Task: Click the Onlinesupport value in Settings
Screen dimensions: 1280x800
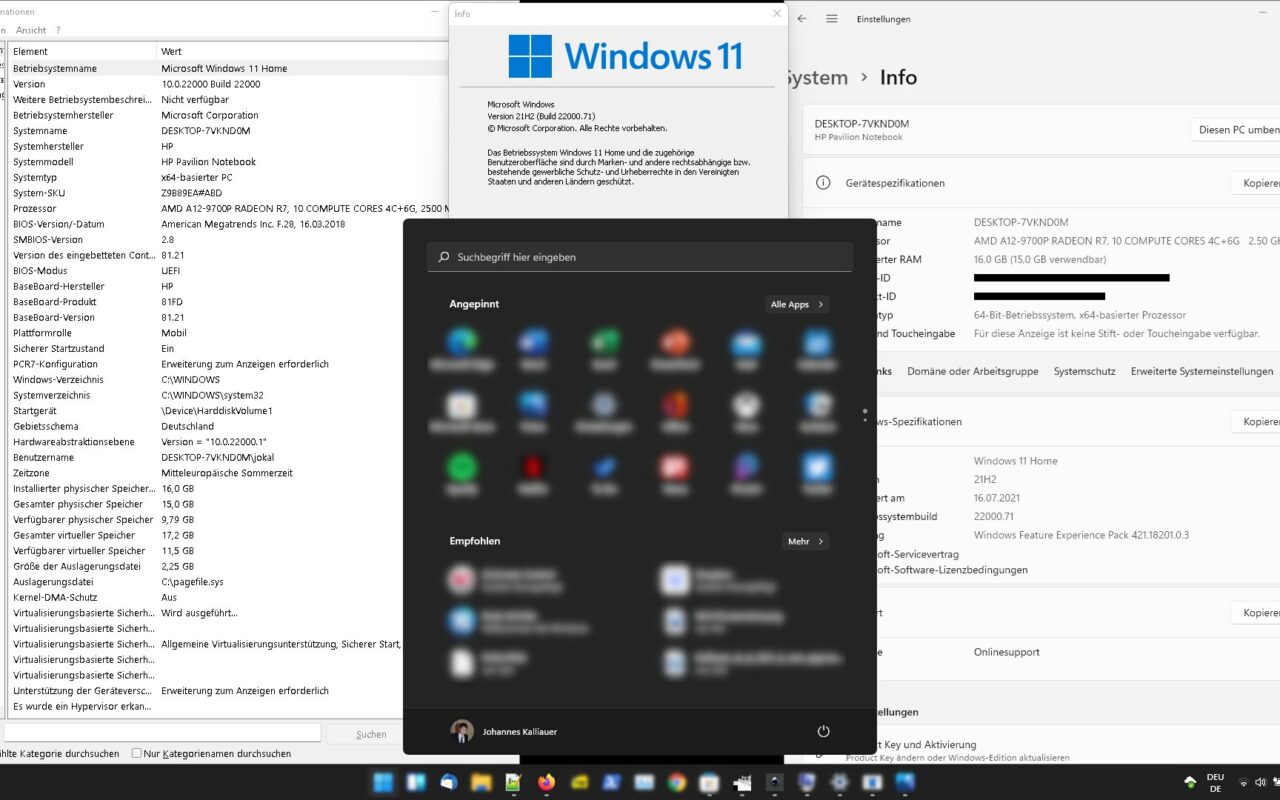Action: pos(1007,652)
